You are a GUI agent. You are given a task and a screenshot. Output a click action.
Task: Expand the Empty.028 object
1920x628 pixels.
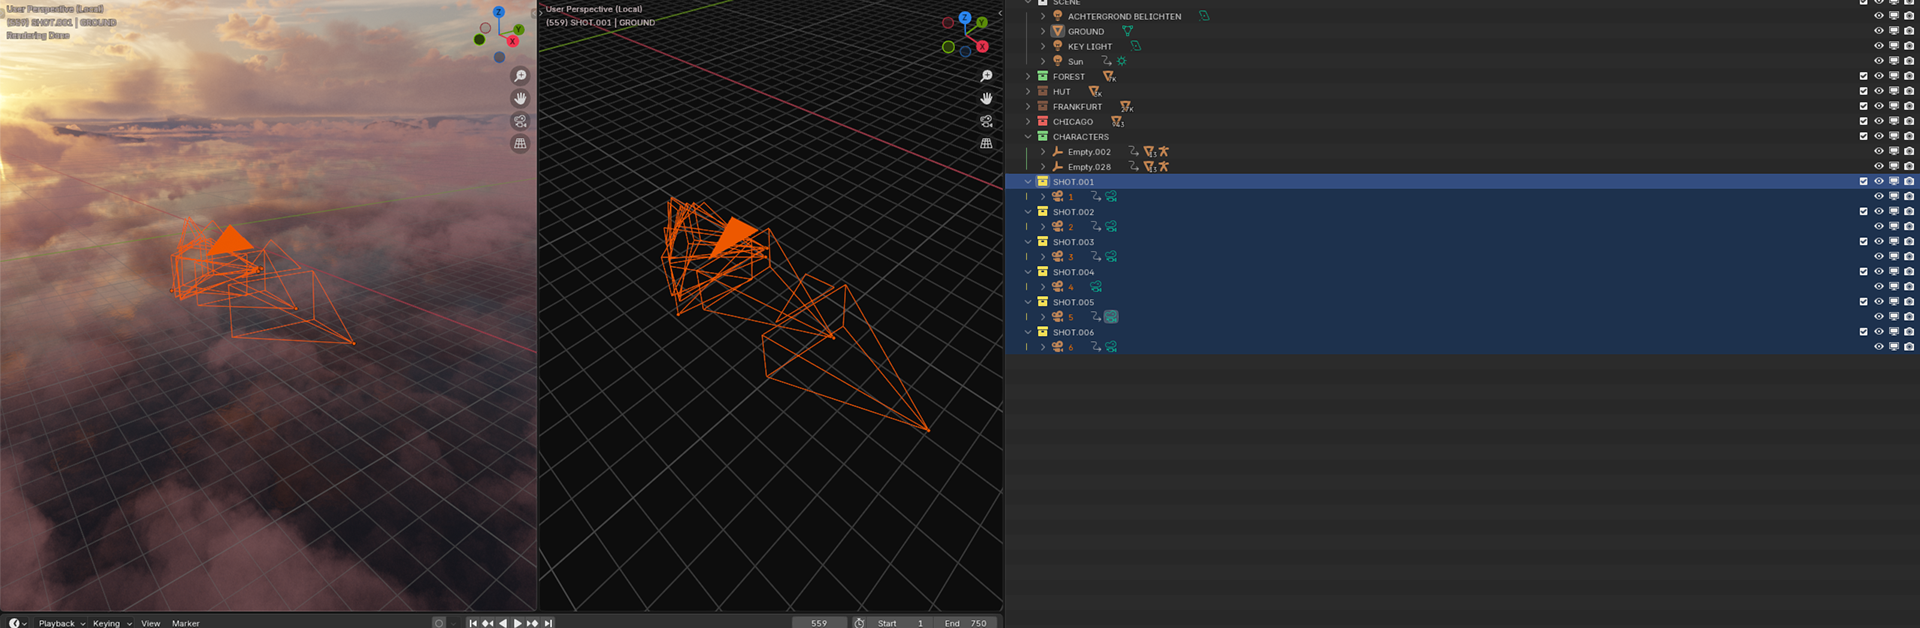pyautogui.click(x=1043, y=167)
